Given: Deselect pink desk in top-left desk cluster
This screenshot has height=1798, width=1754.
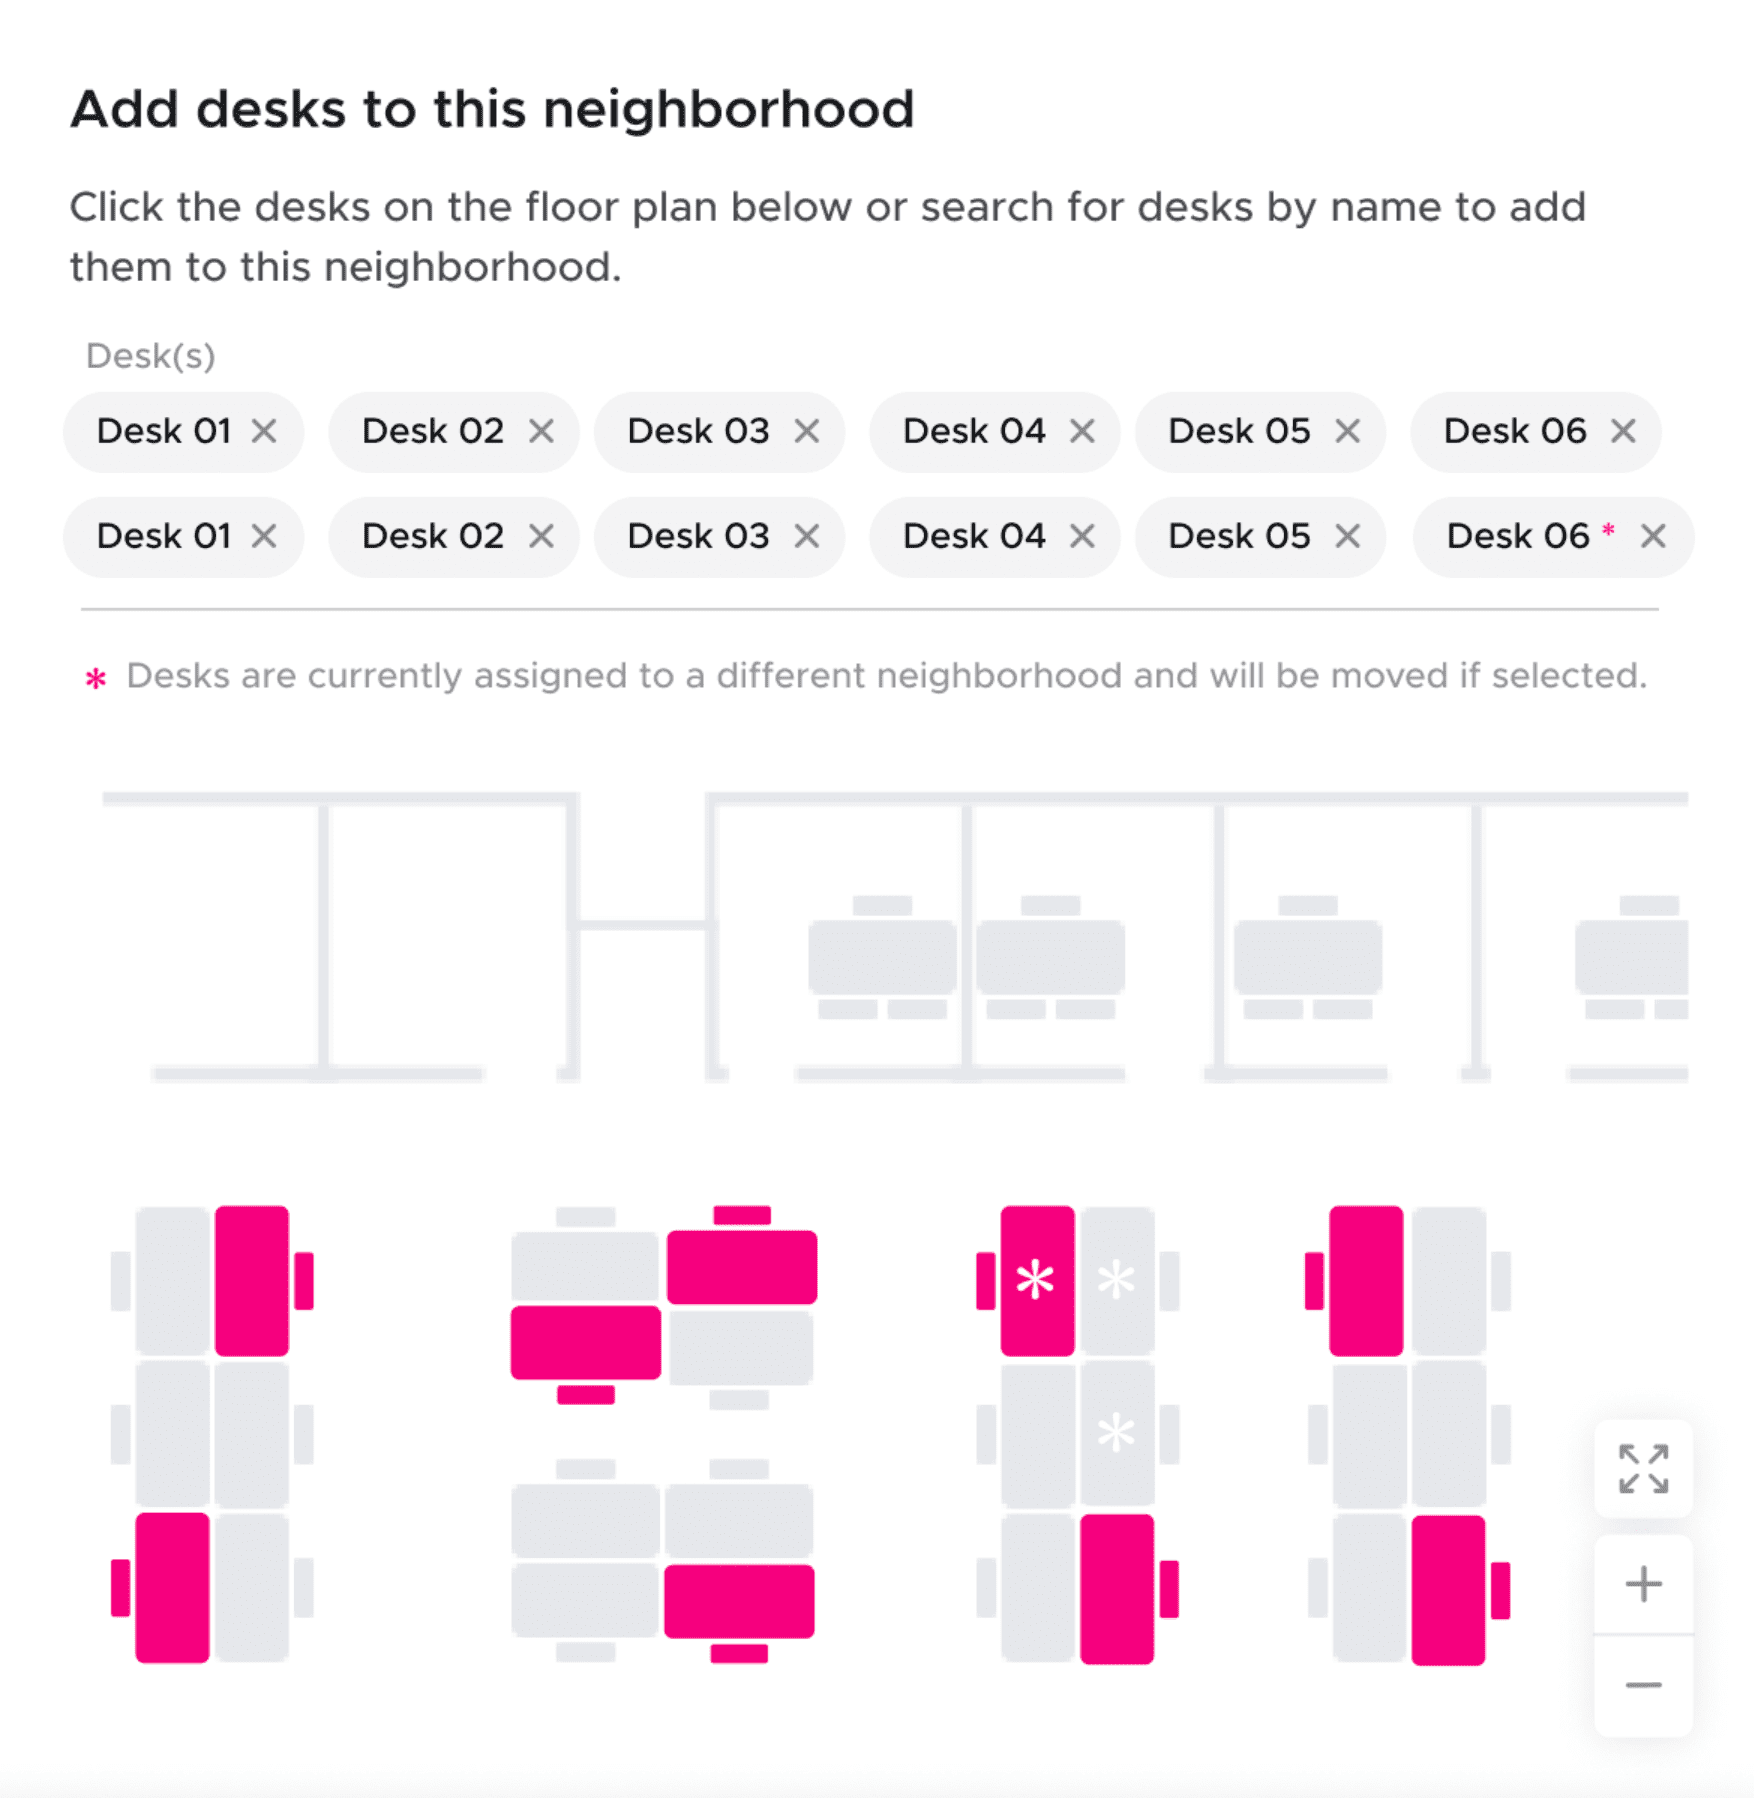Looking at the screenshot, I should click(252, 1280).
